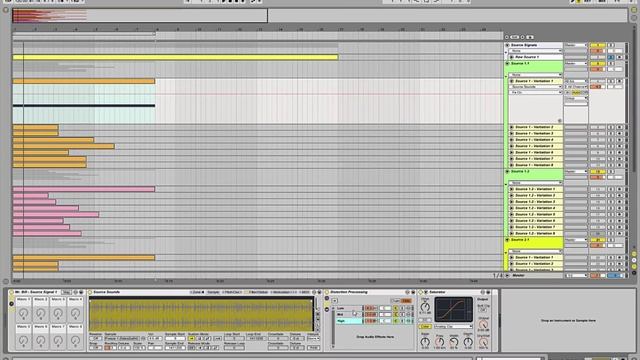Select Source 1 - Variation 5 track

coord(535,146)
